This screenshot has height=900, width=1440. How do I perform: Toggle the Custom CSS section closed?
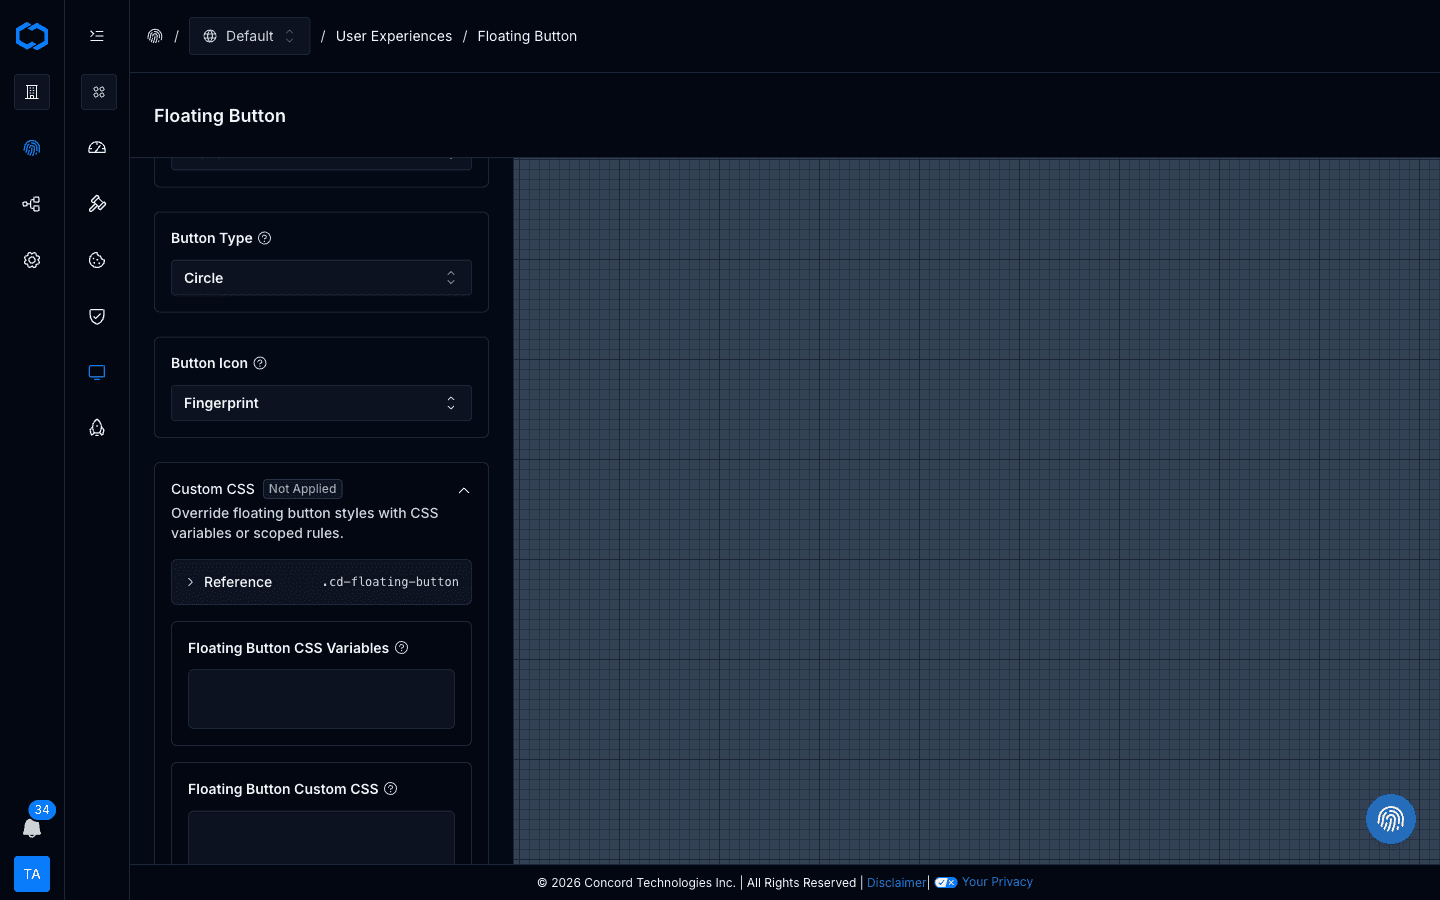coord(464,490)
